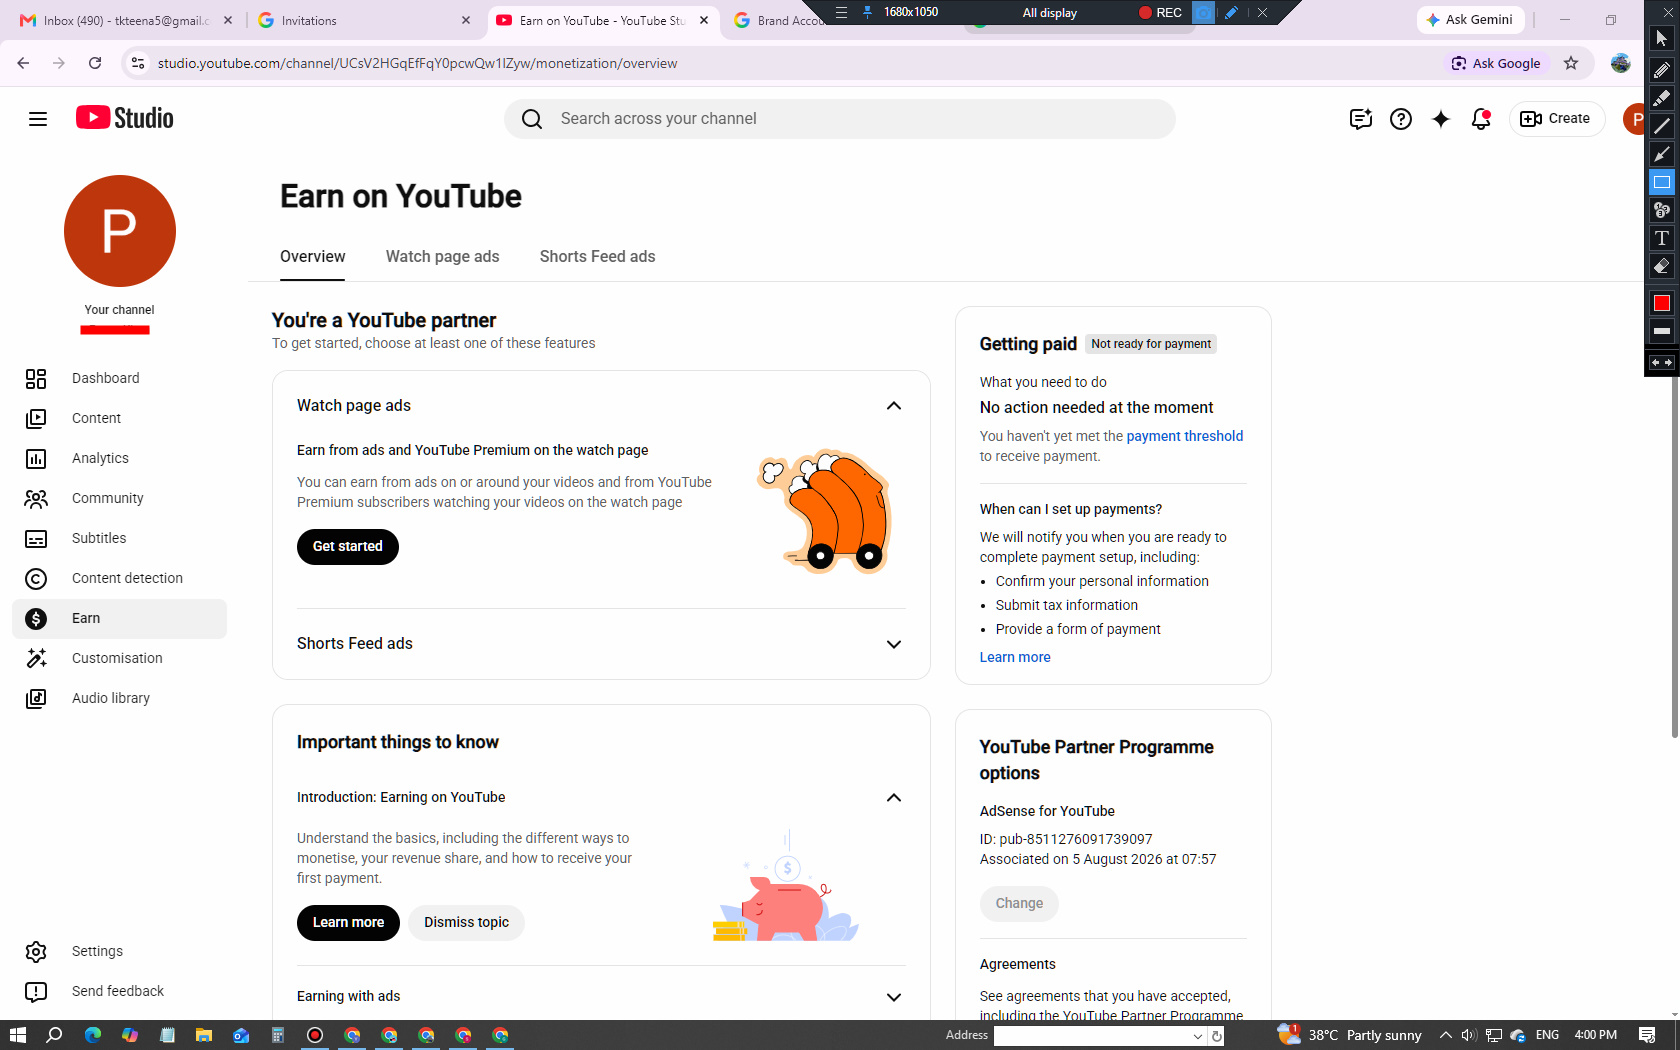
Task: Select the highlighter tool in annotation toolbar
Action: point(1662,98)
